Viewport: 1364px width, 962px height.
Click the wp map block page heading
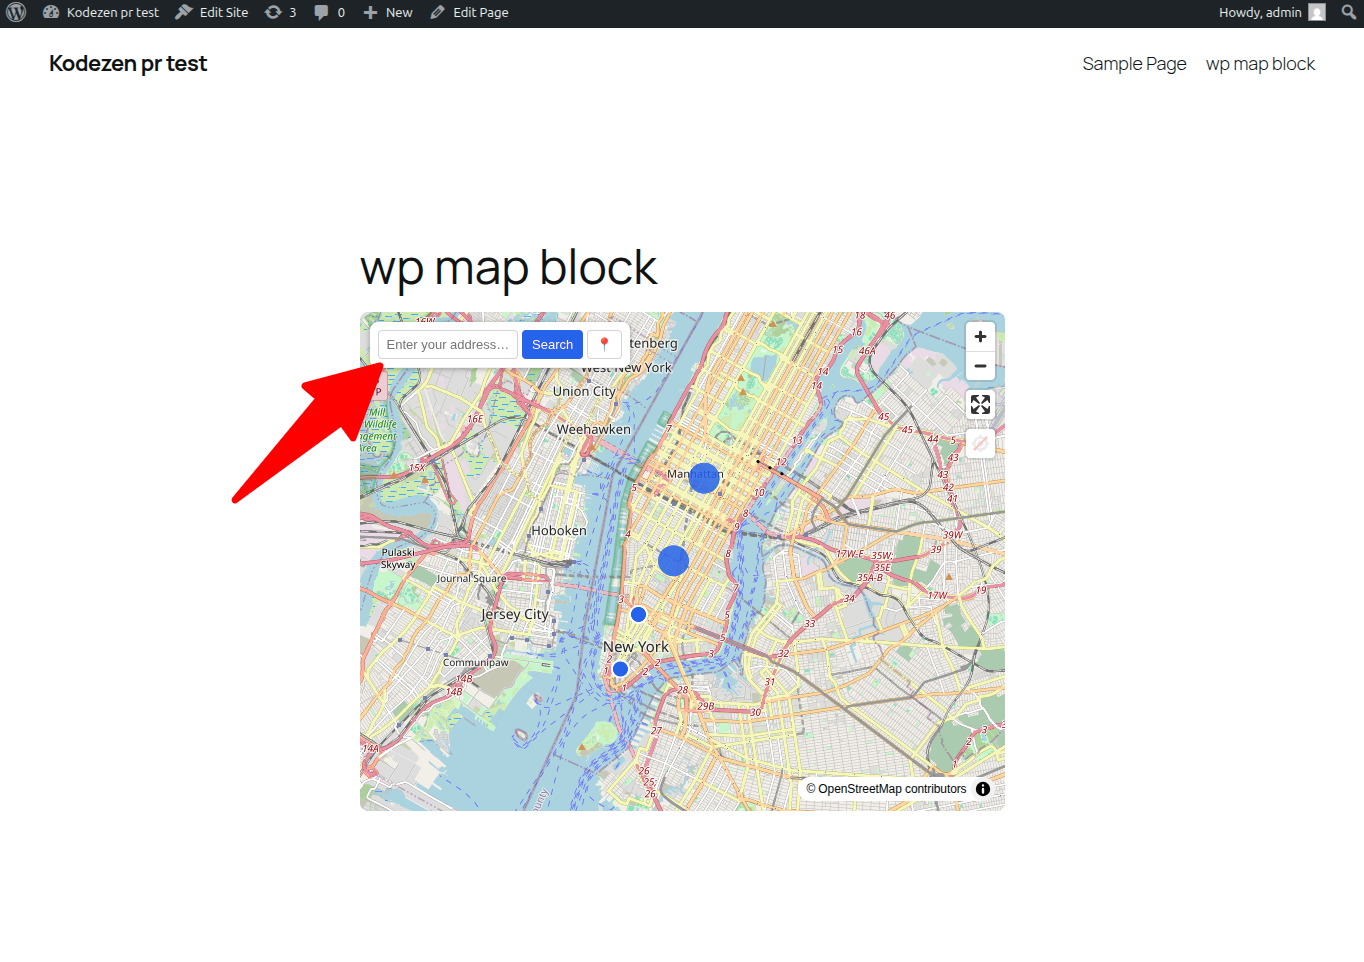click(508, 268)
